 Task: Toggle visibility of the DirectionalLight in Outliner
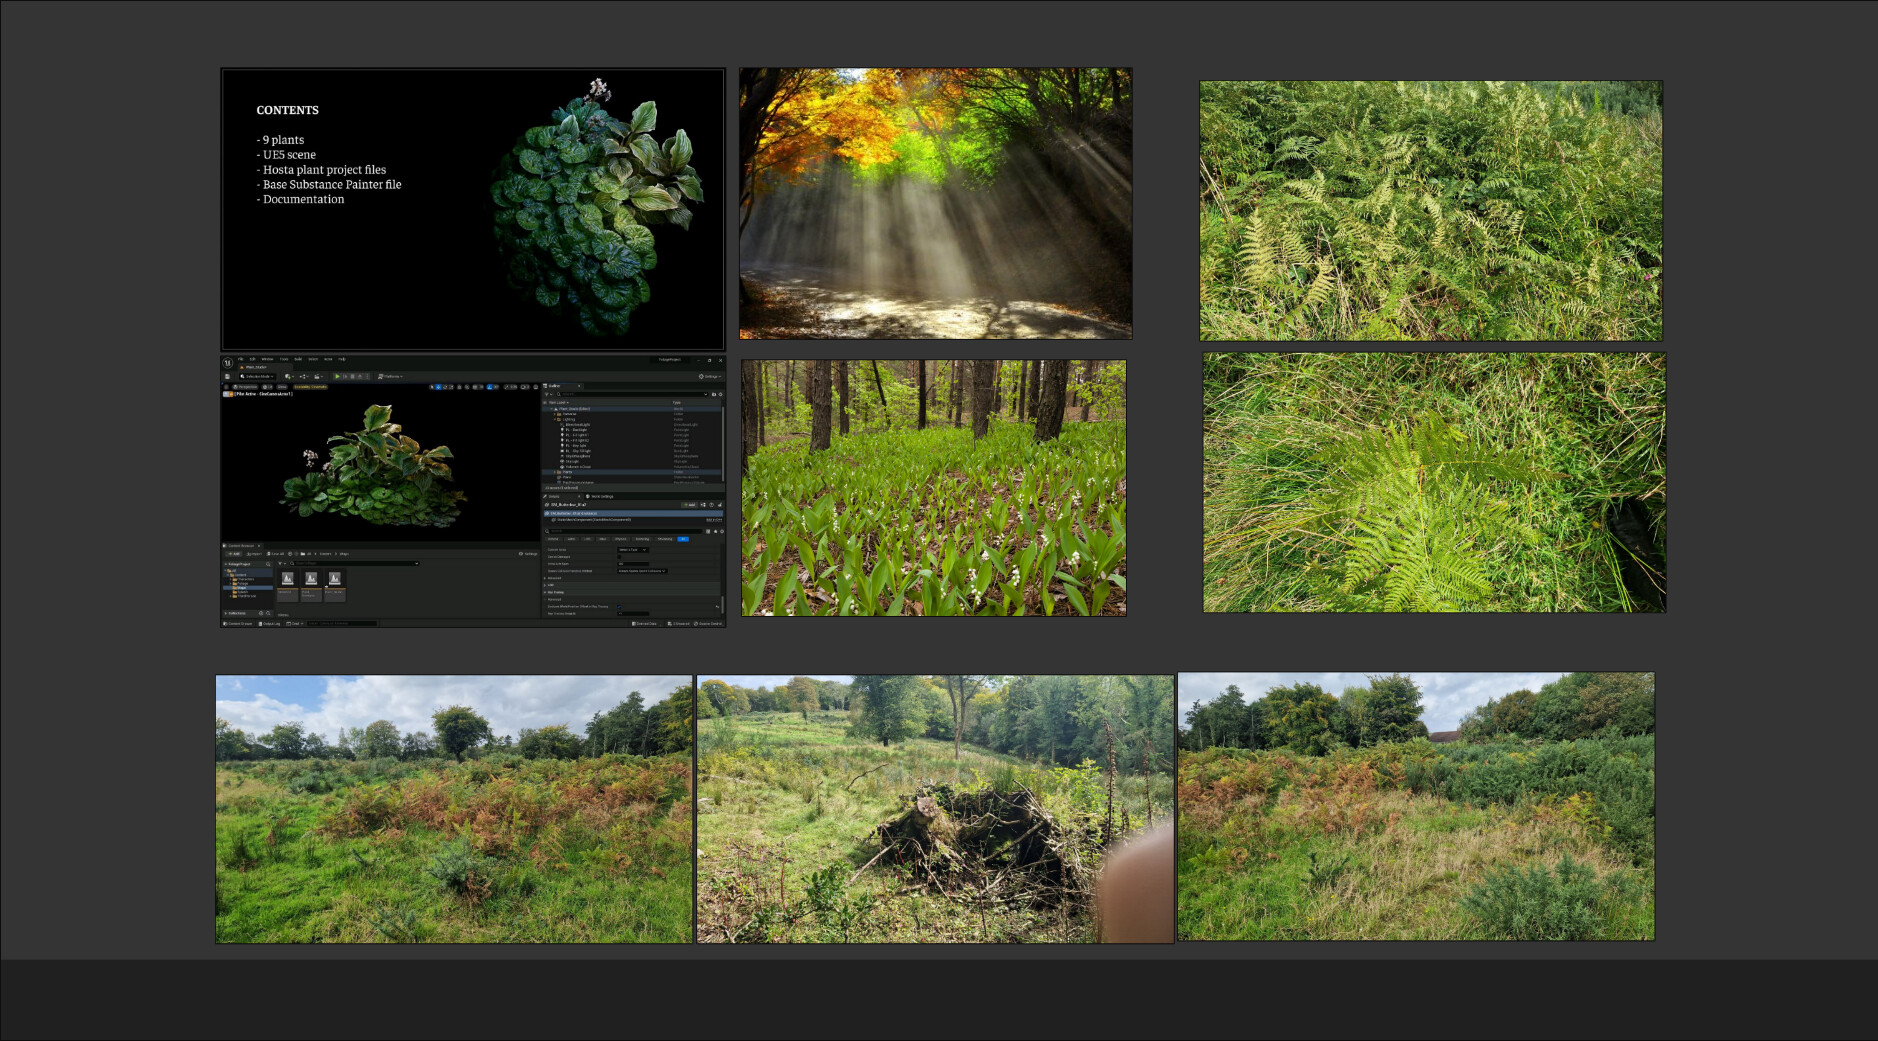coord(545,425)
